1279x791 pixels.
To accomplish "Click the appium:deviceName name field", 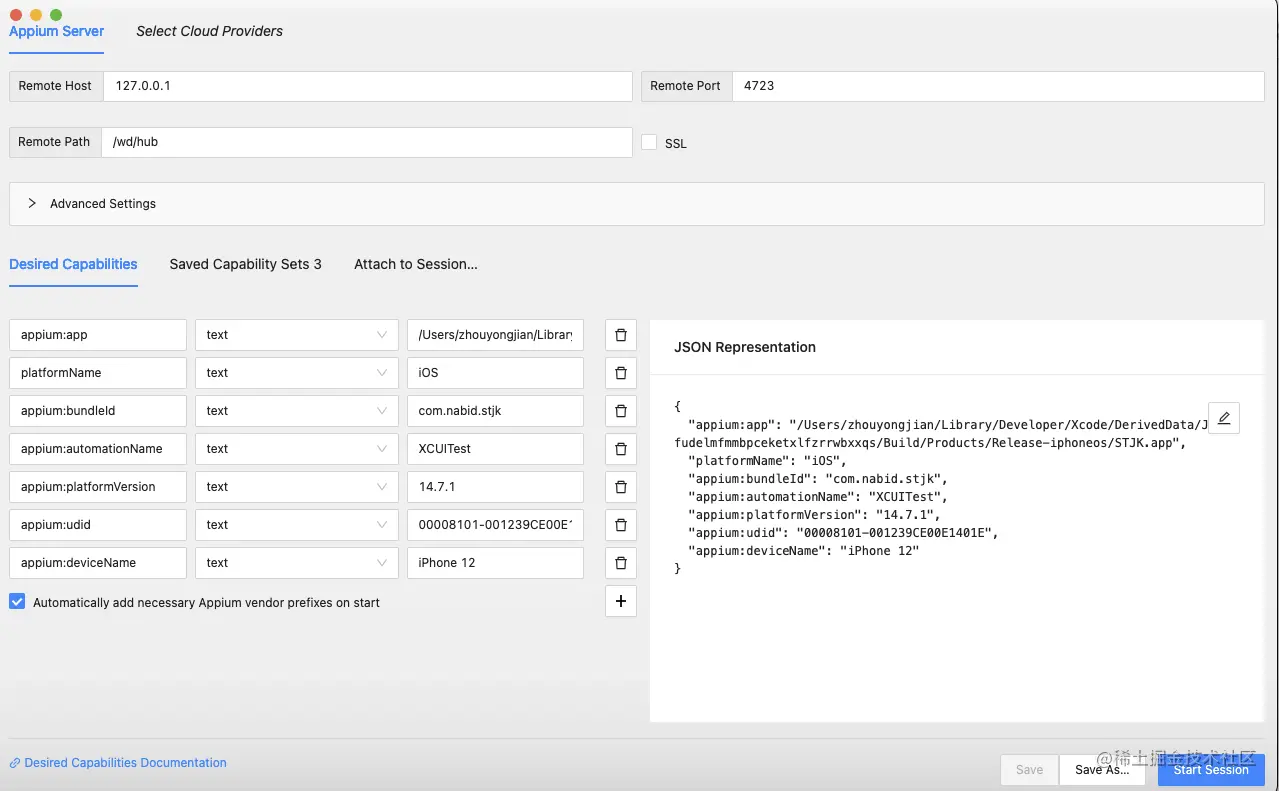I will (98, 563).
